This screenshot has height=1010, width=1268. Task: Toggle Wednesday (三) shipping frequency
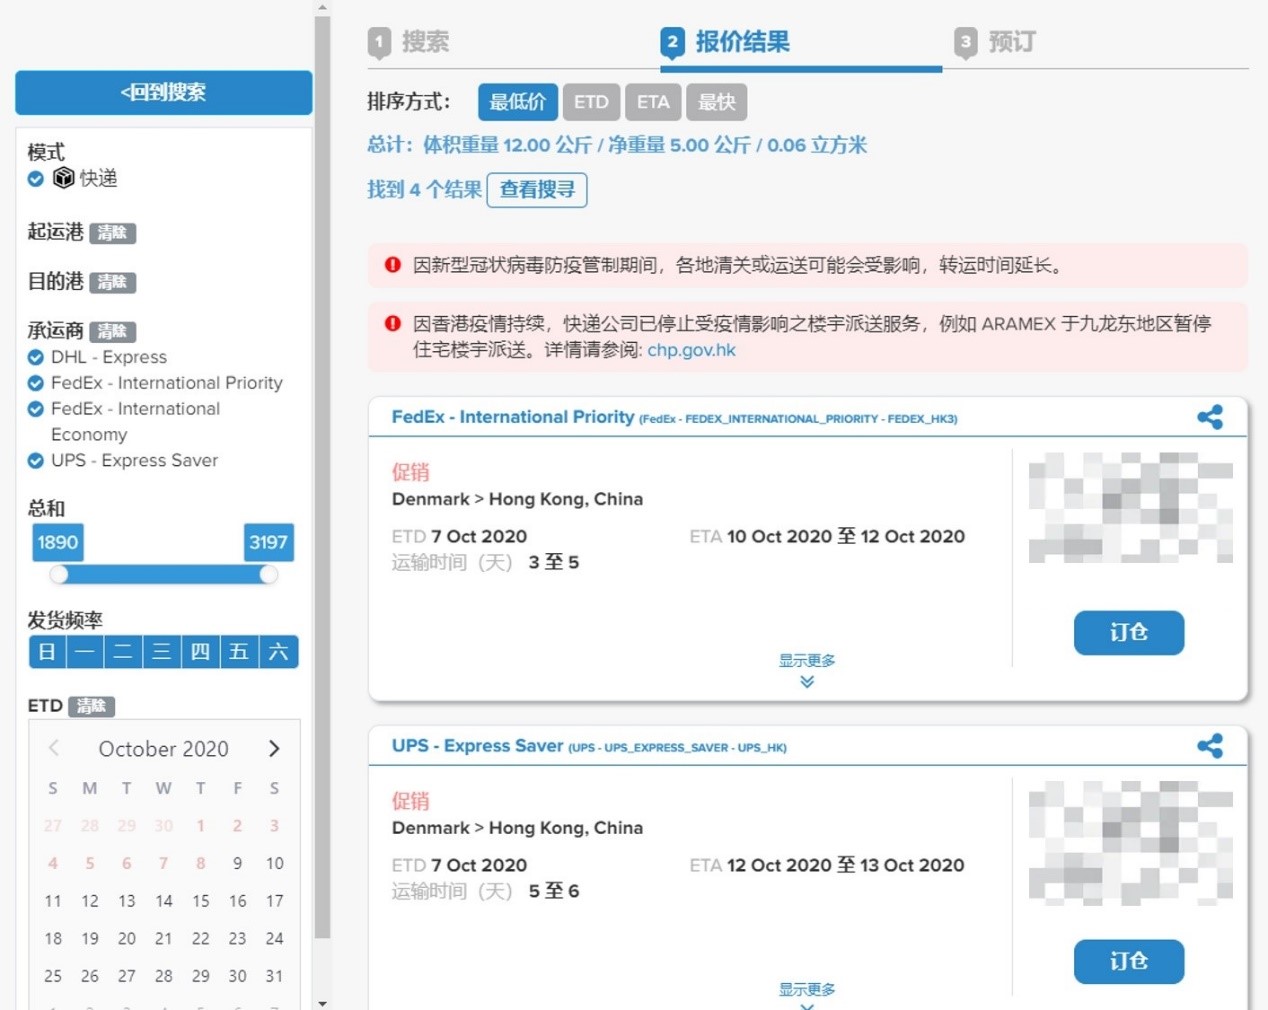[x=162, y=652]
